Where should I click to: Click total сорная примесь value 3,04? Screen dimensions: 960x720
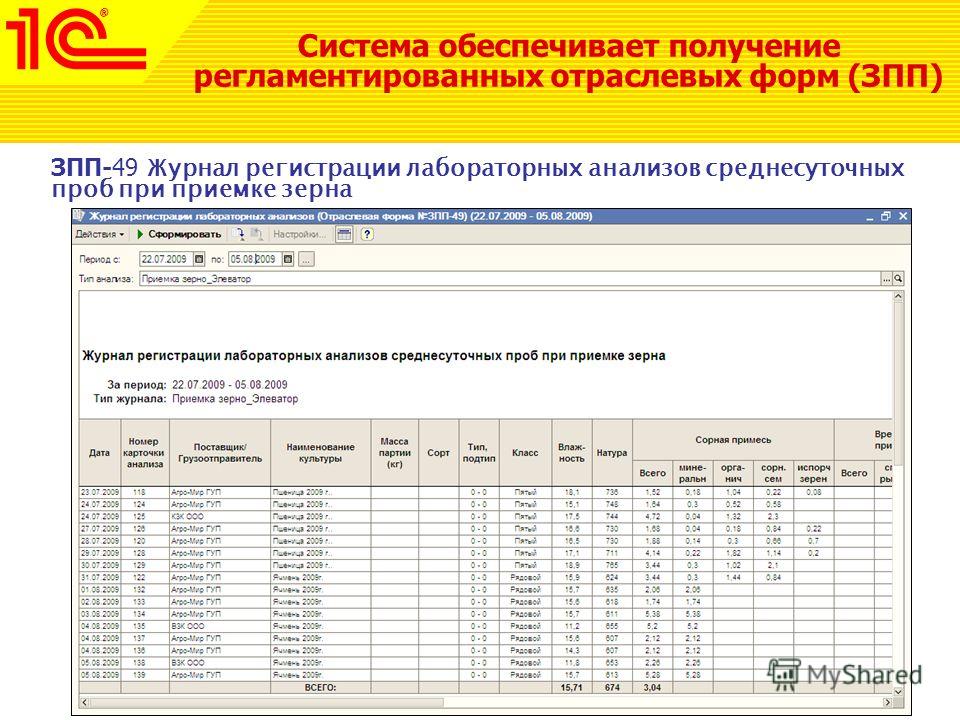click(652, 688)
